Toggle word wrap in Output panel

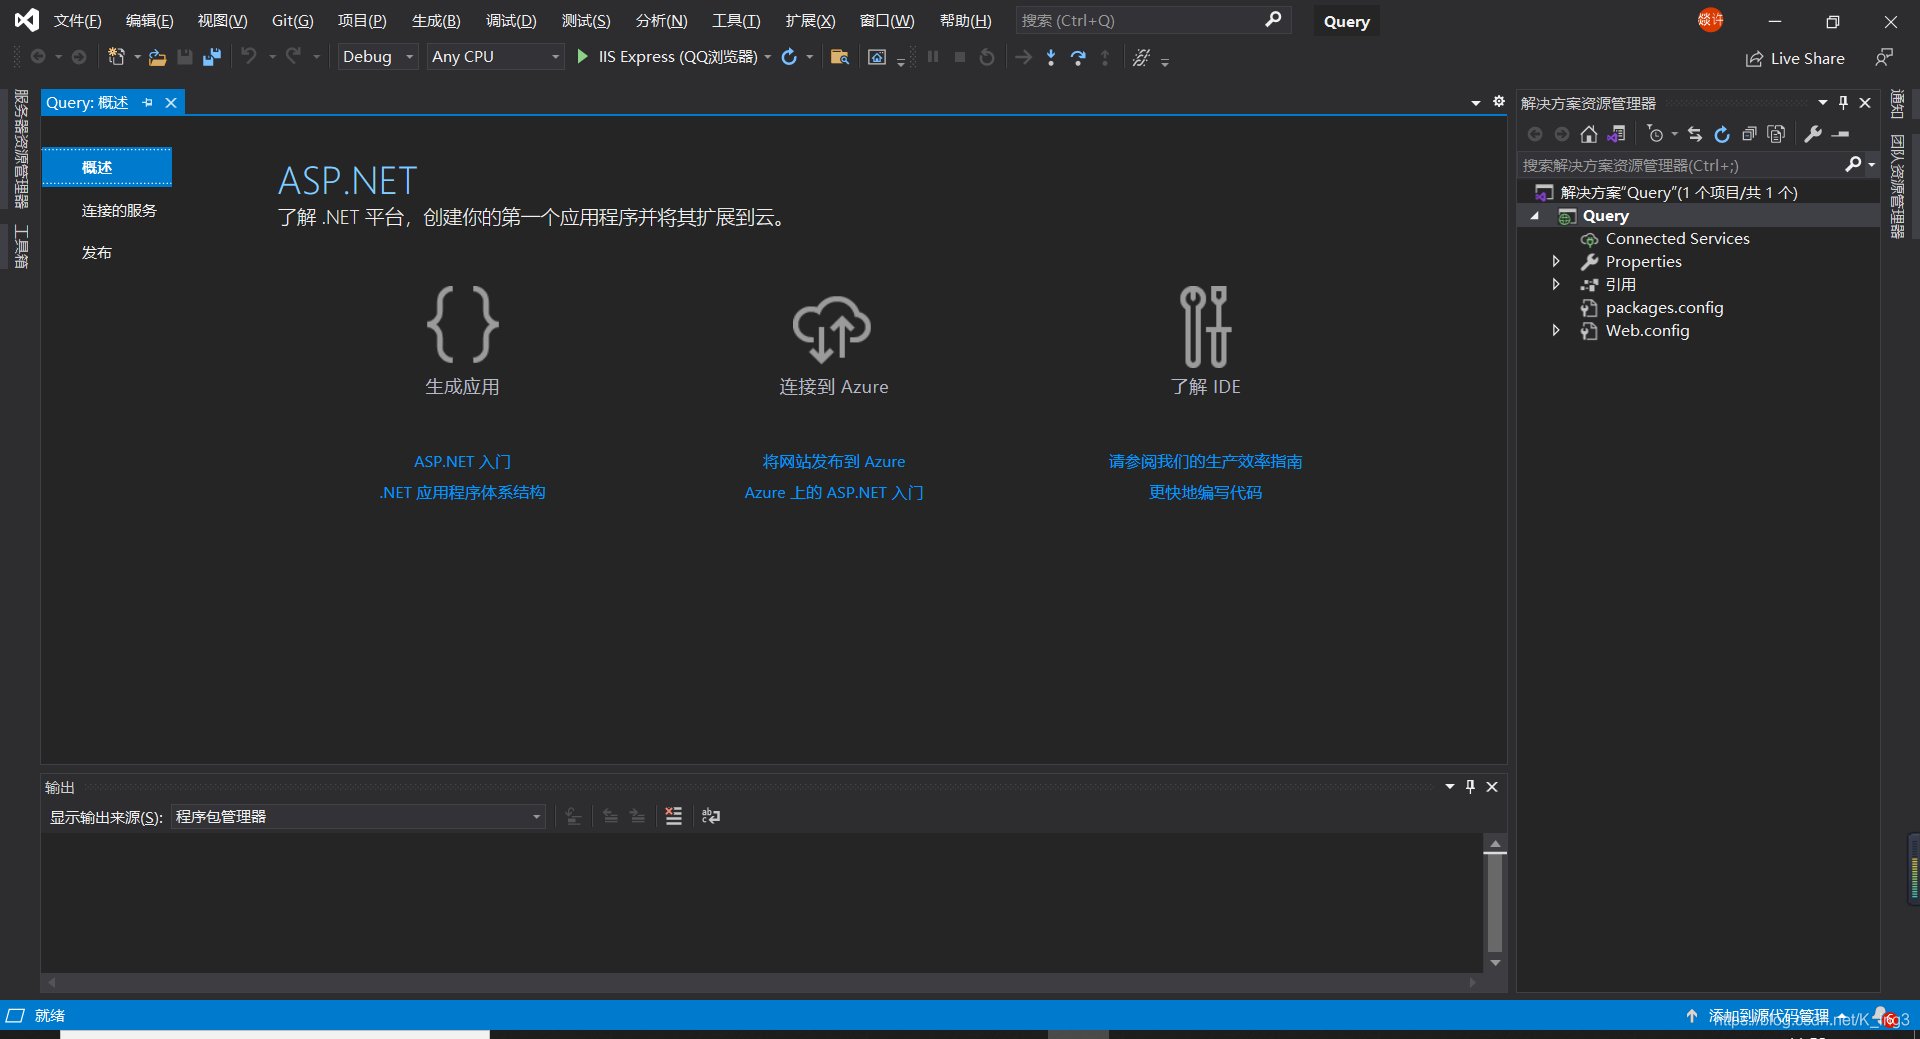[x=711, y=816]
